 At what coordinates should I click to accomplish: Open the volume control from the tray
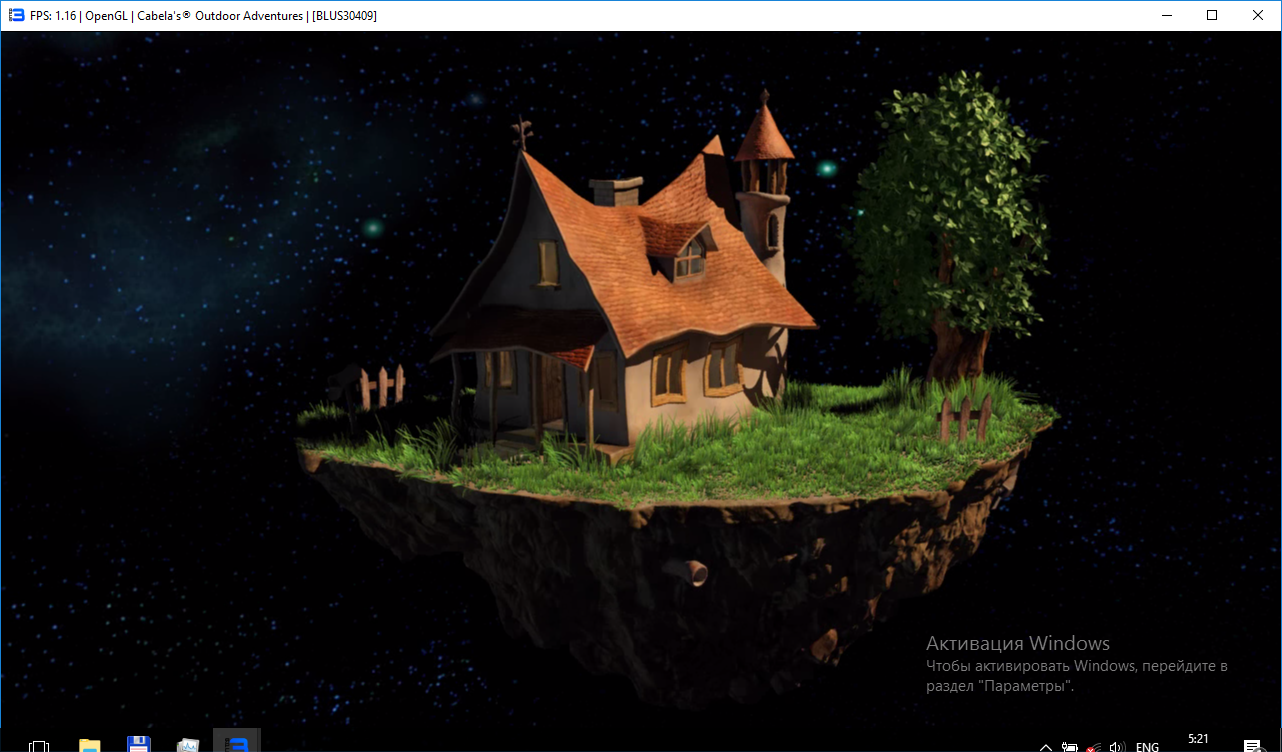pyautogui.click(x=1117, y=746)
